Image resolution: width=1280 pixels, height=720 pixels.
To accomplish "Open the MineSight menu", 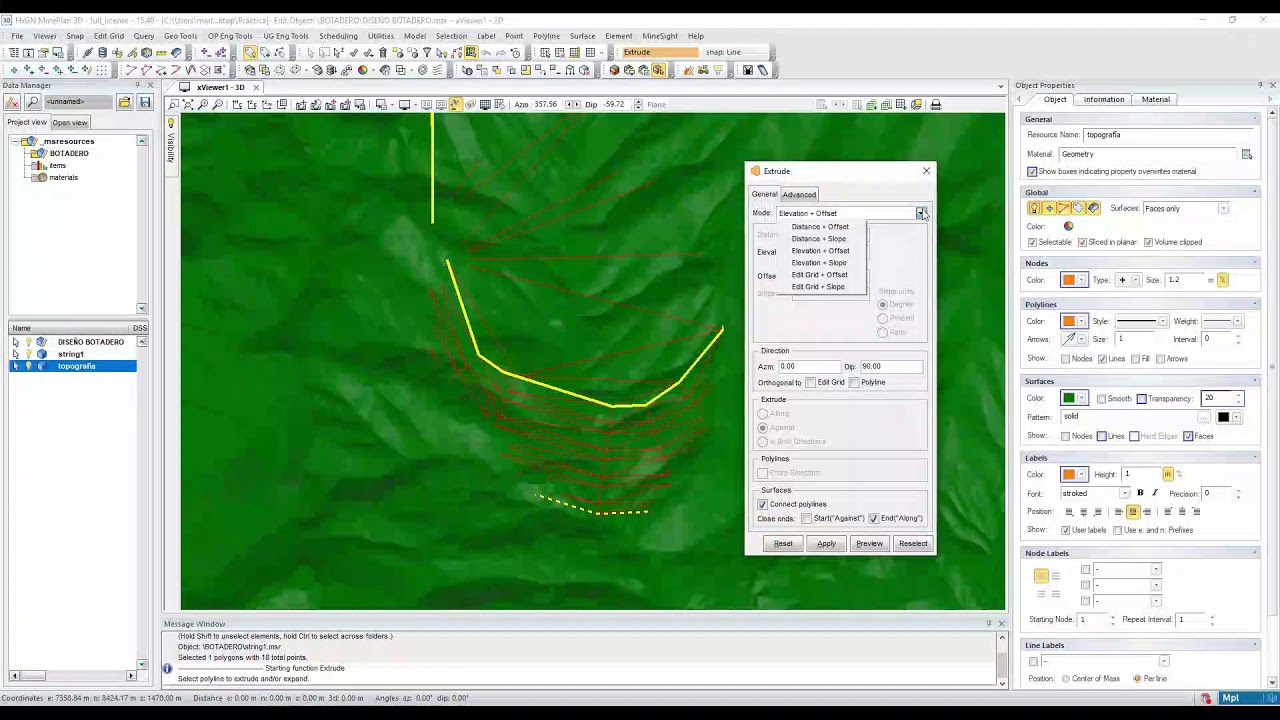I will coord(660,36).
